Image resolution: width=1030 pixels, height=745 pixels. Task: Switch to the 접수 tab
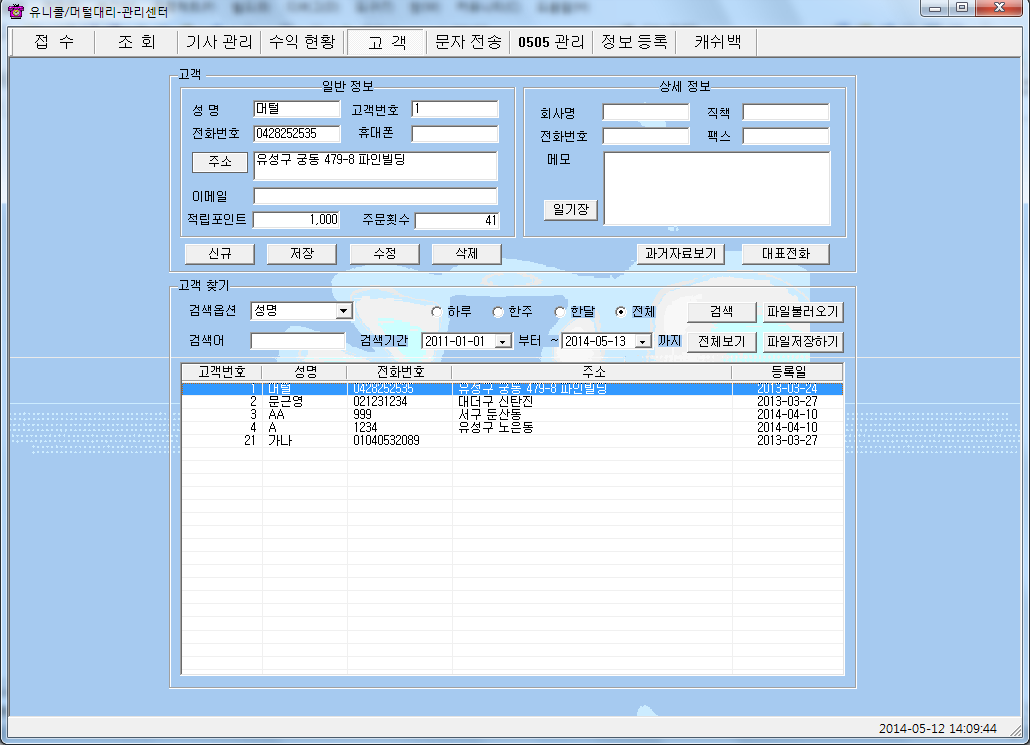click(x=53, y=43)
